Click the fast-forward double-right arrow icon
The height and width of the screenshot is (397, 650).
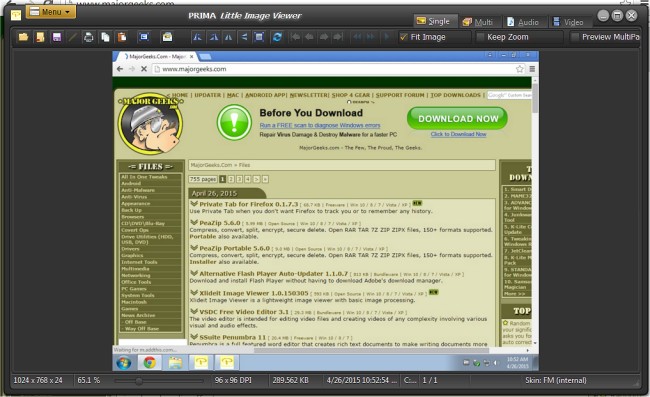pos(371,37)
